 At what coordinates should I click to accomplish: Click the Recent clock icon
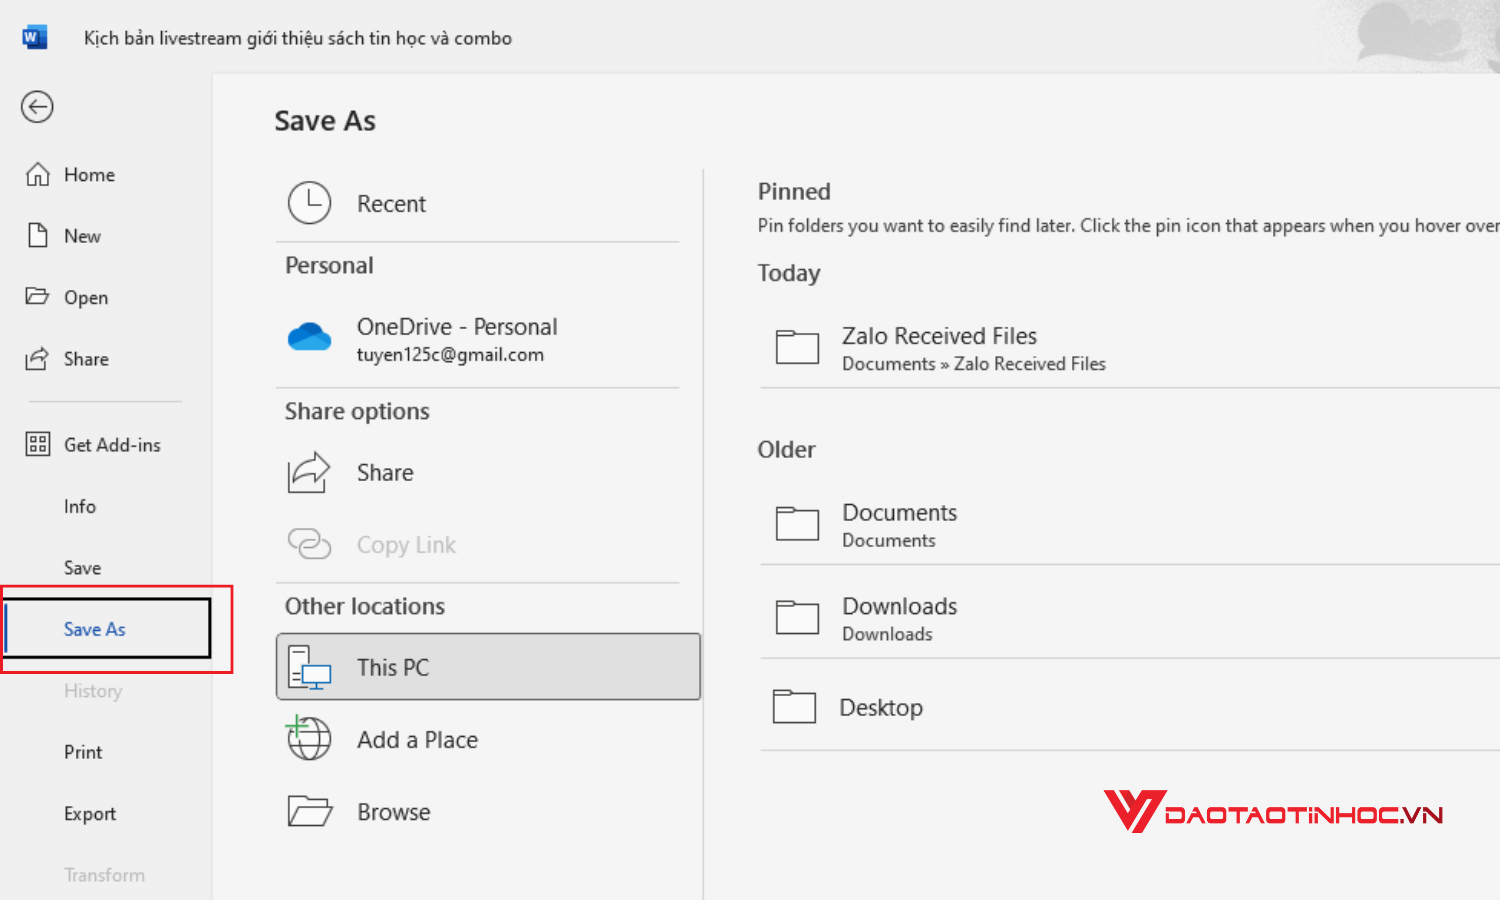tap(309, 203)
